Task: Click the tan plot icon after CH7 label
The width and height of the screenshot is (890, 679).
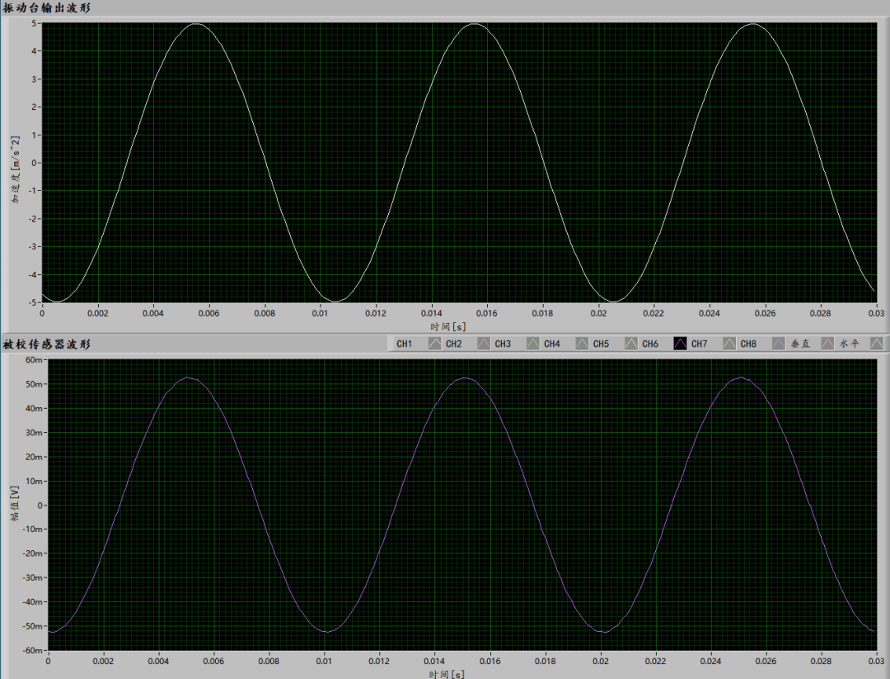Action: tap(729, 343)
